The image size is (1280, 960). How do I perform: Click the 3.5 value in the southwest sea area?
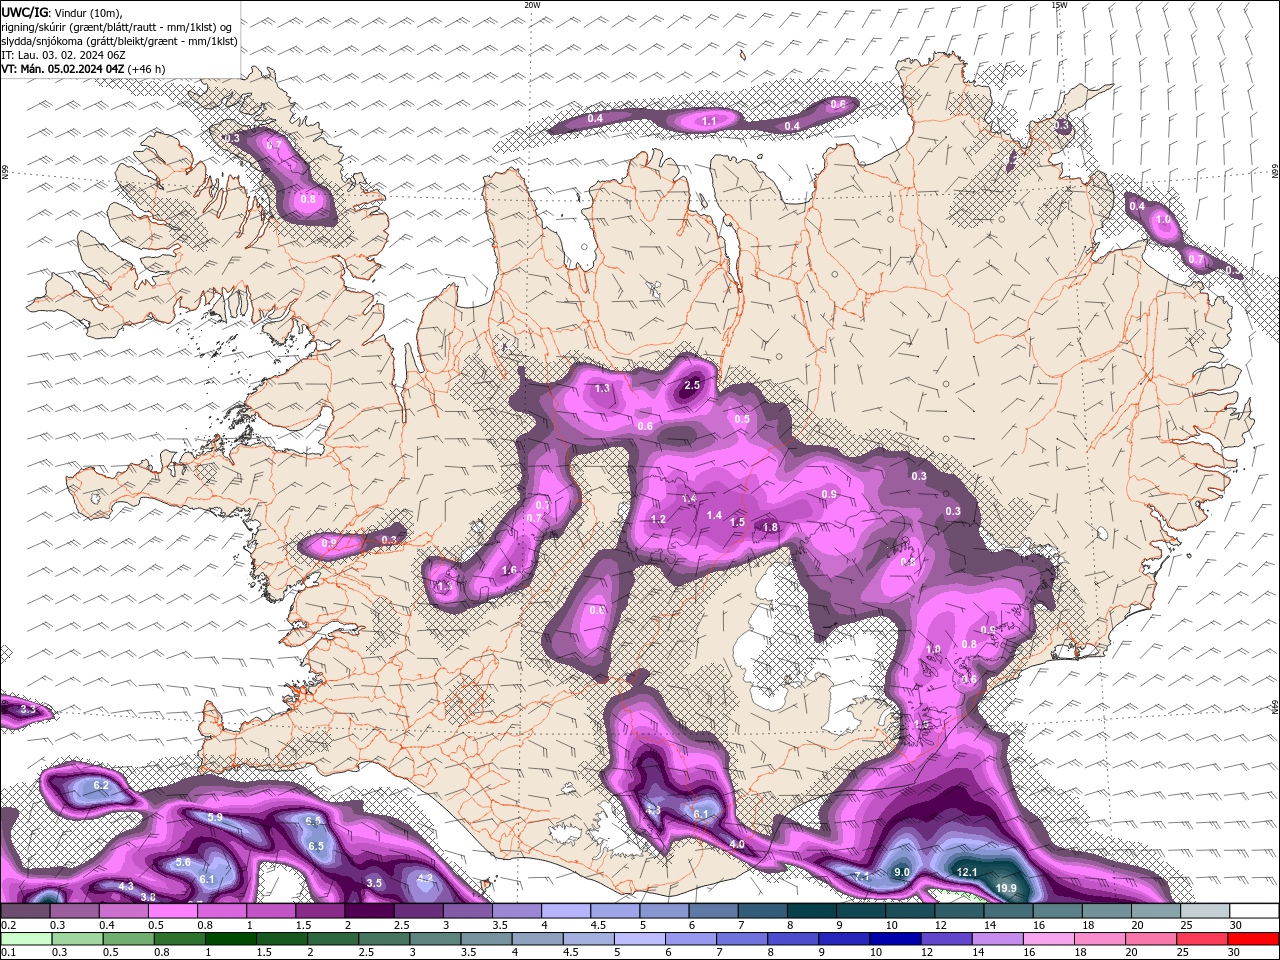tap(374, 883)
